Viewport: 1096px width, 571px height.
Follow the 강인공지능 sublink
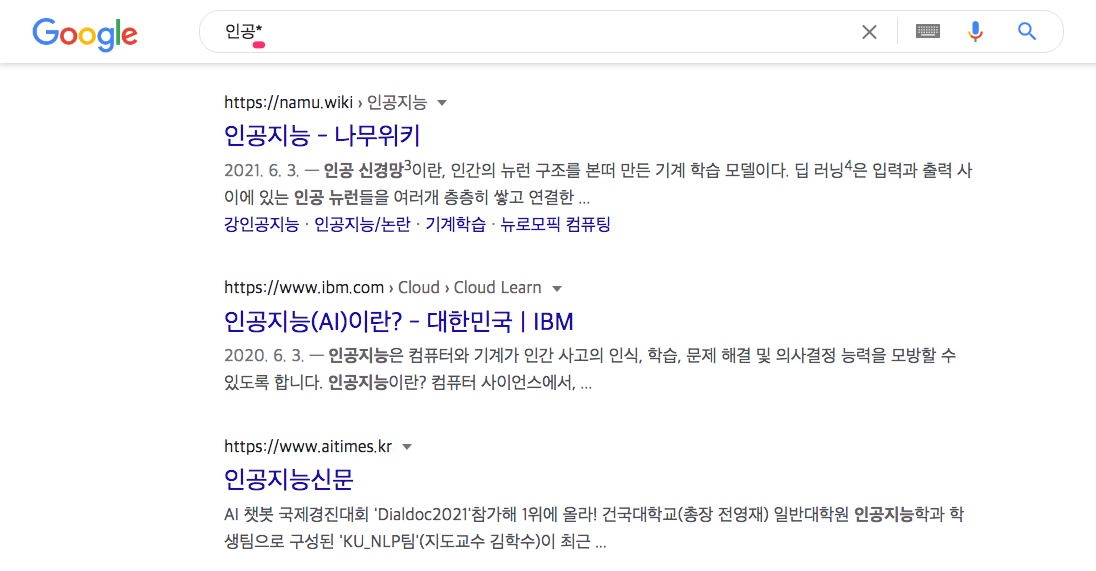261,224
